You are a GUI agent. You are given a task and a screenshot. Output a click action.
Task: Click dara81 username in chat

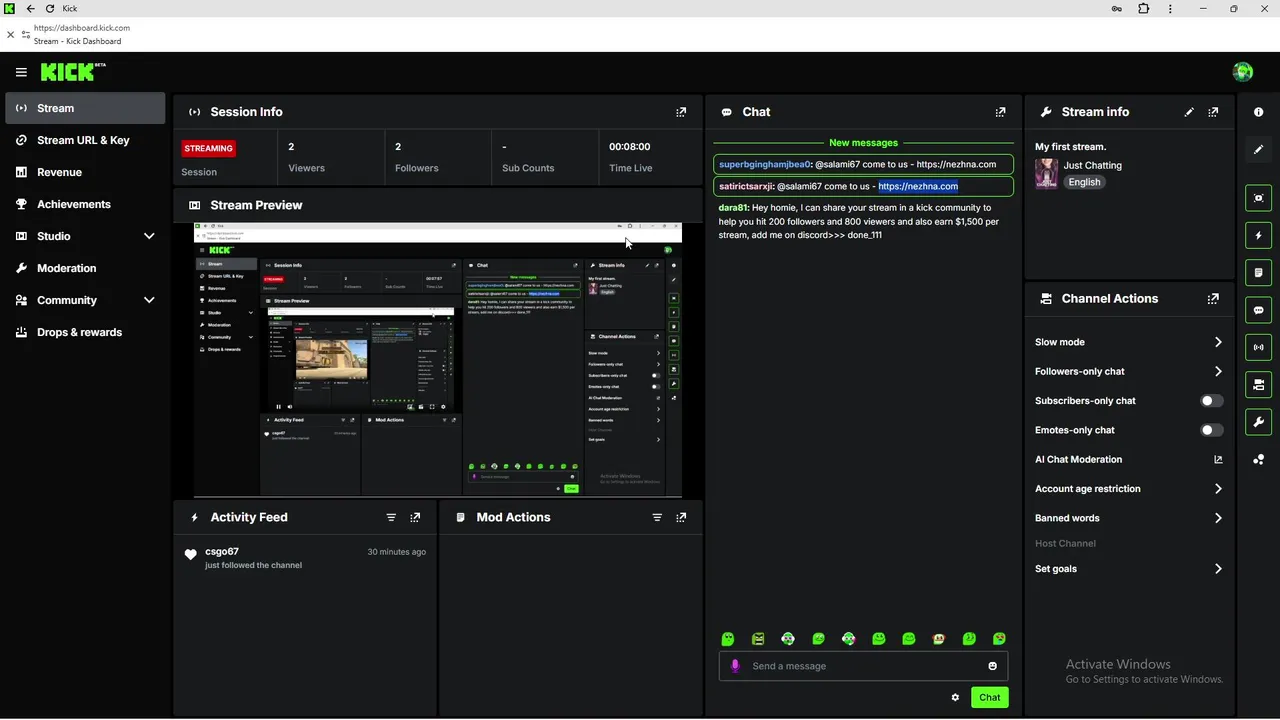(733, 208)
